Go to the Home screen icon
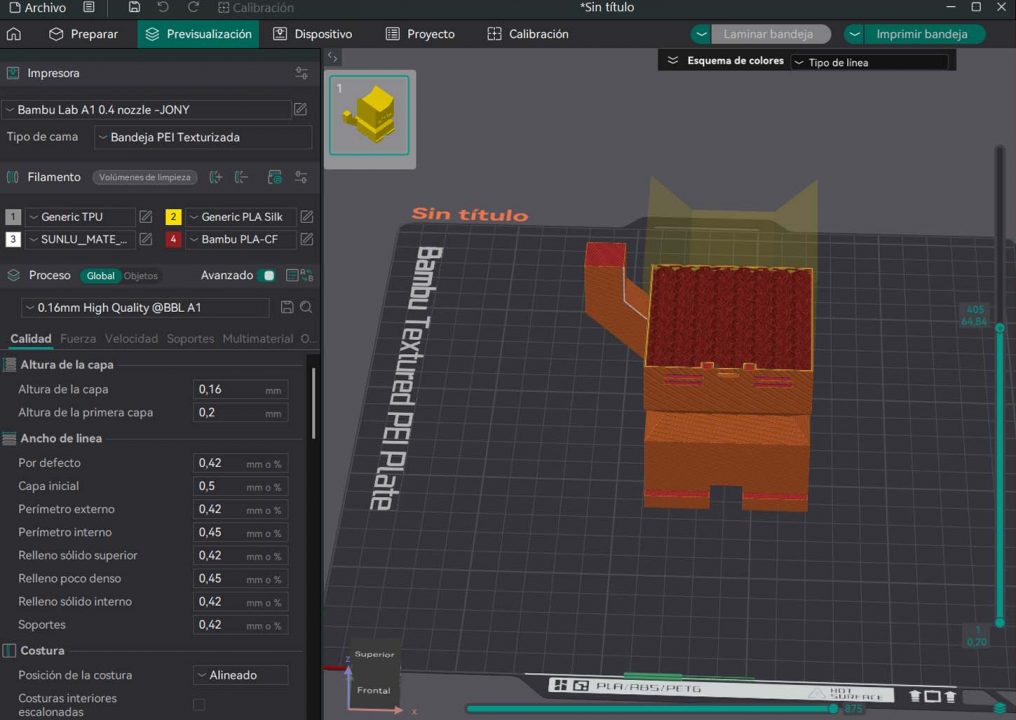Screen dimensions: 1016x720 (14, 34)
